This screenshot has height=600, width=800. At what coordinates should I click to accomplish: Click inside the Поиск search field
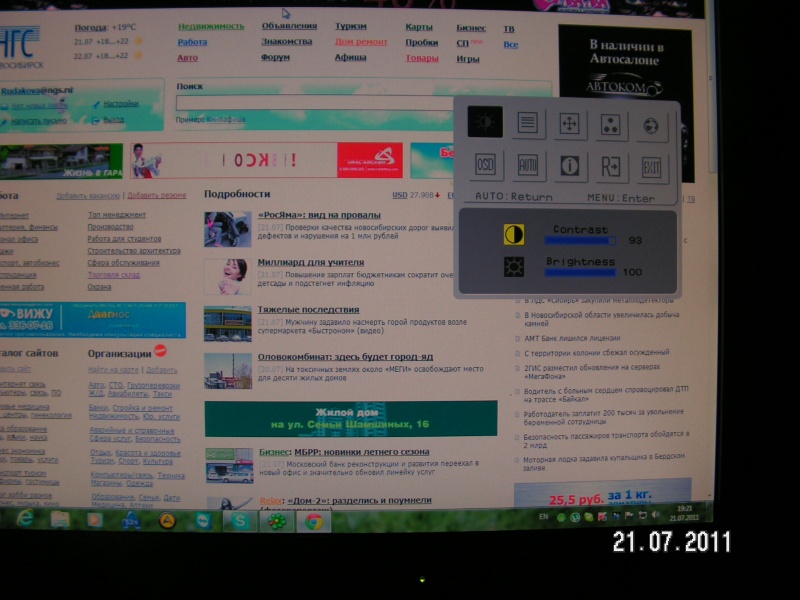pyautogui.click(x=360, y=102)
